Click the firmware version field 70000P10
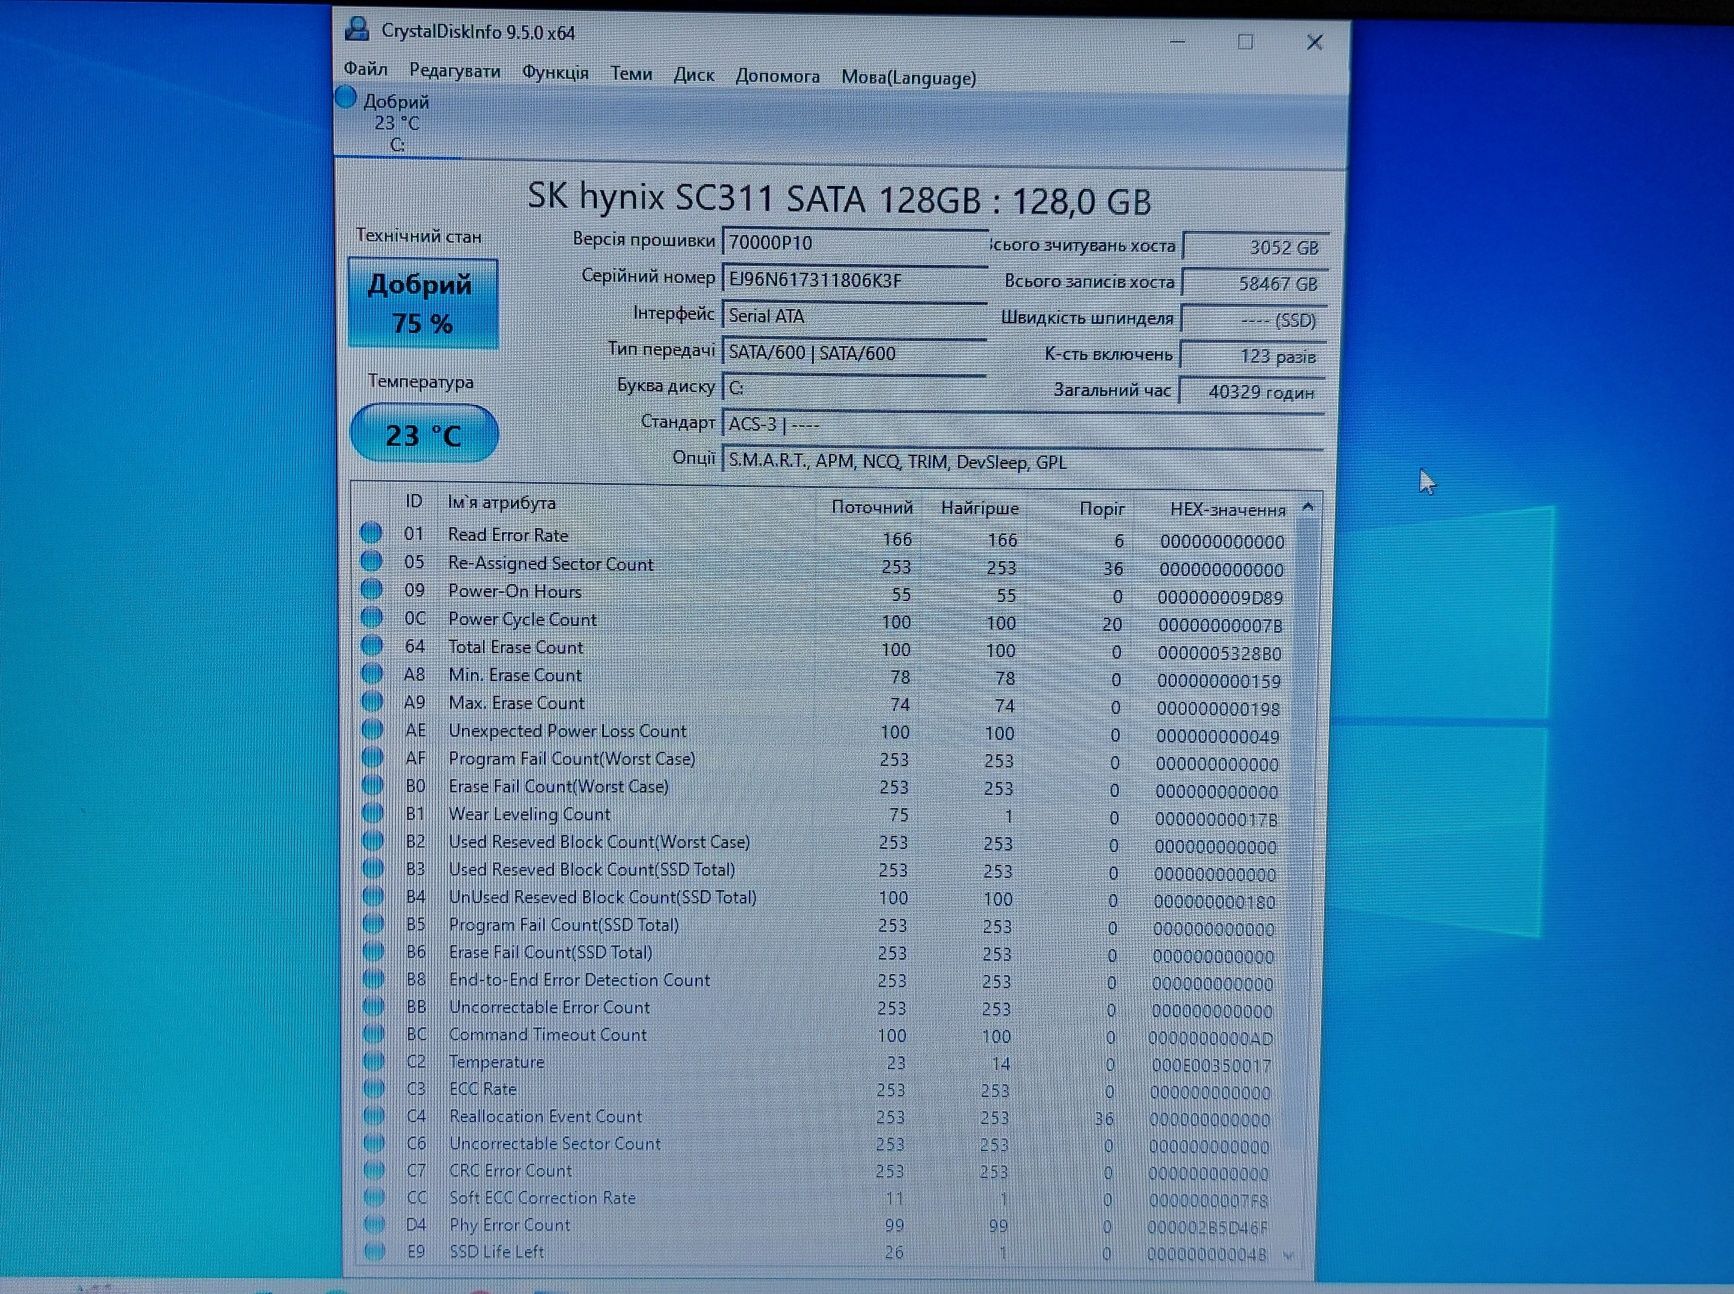This screenshot has height=1294, width=1734. [854, 242]
